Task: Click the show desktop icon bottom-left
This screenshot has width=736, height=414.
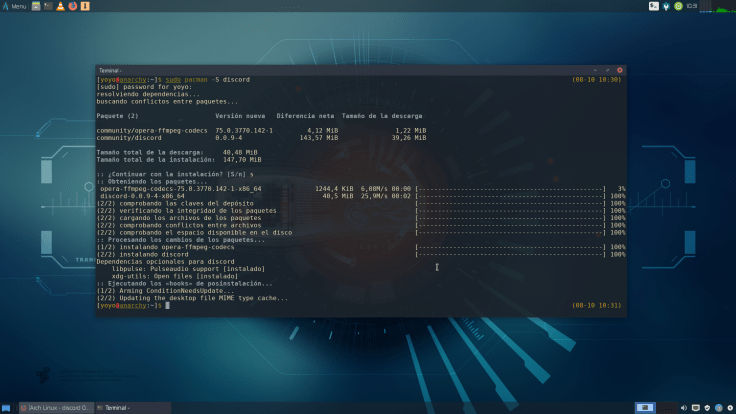Action: 6,408
